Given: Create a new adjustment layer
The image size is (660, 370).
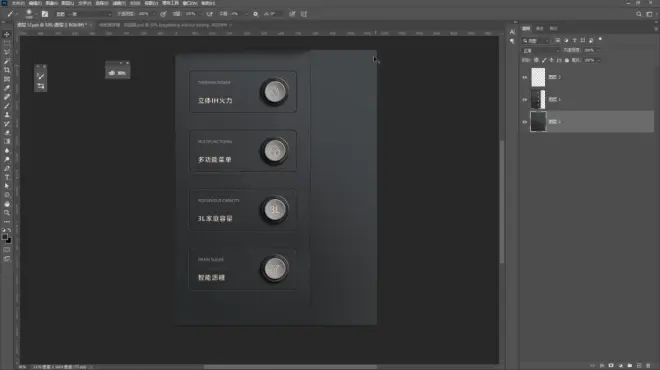Looking at the screenshot, I should click(620, 365).
